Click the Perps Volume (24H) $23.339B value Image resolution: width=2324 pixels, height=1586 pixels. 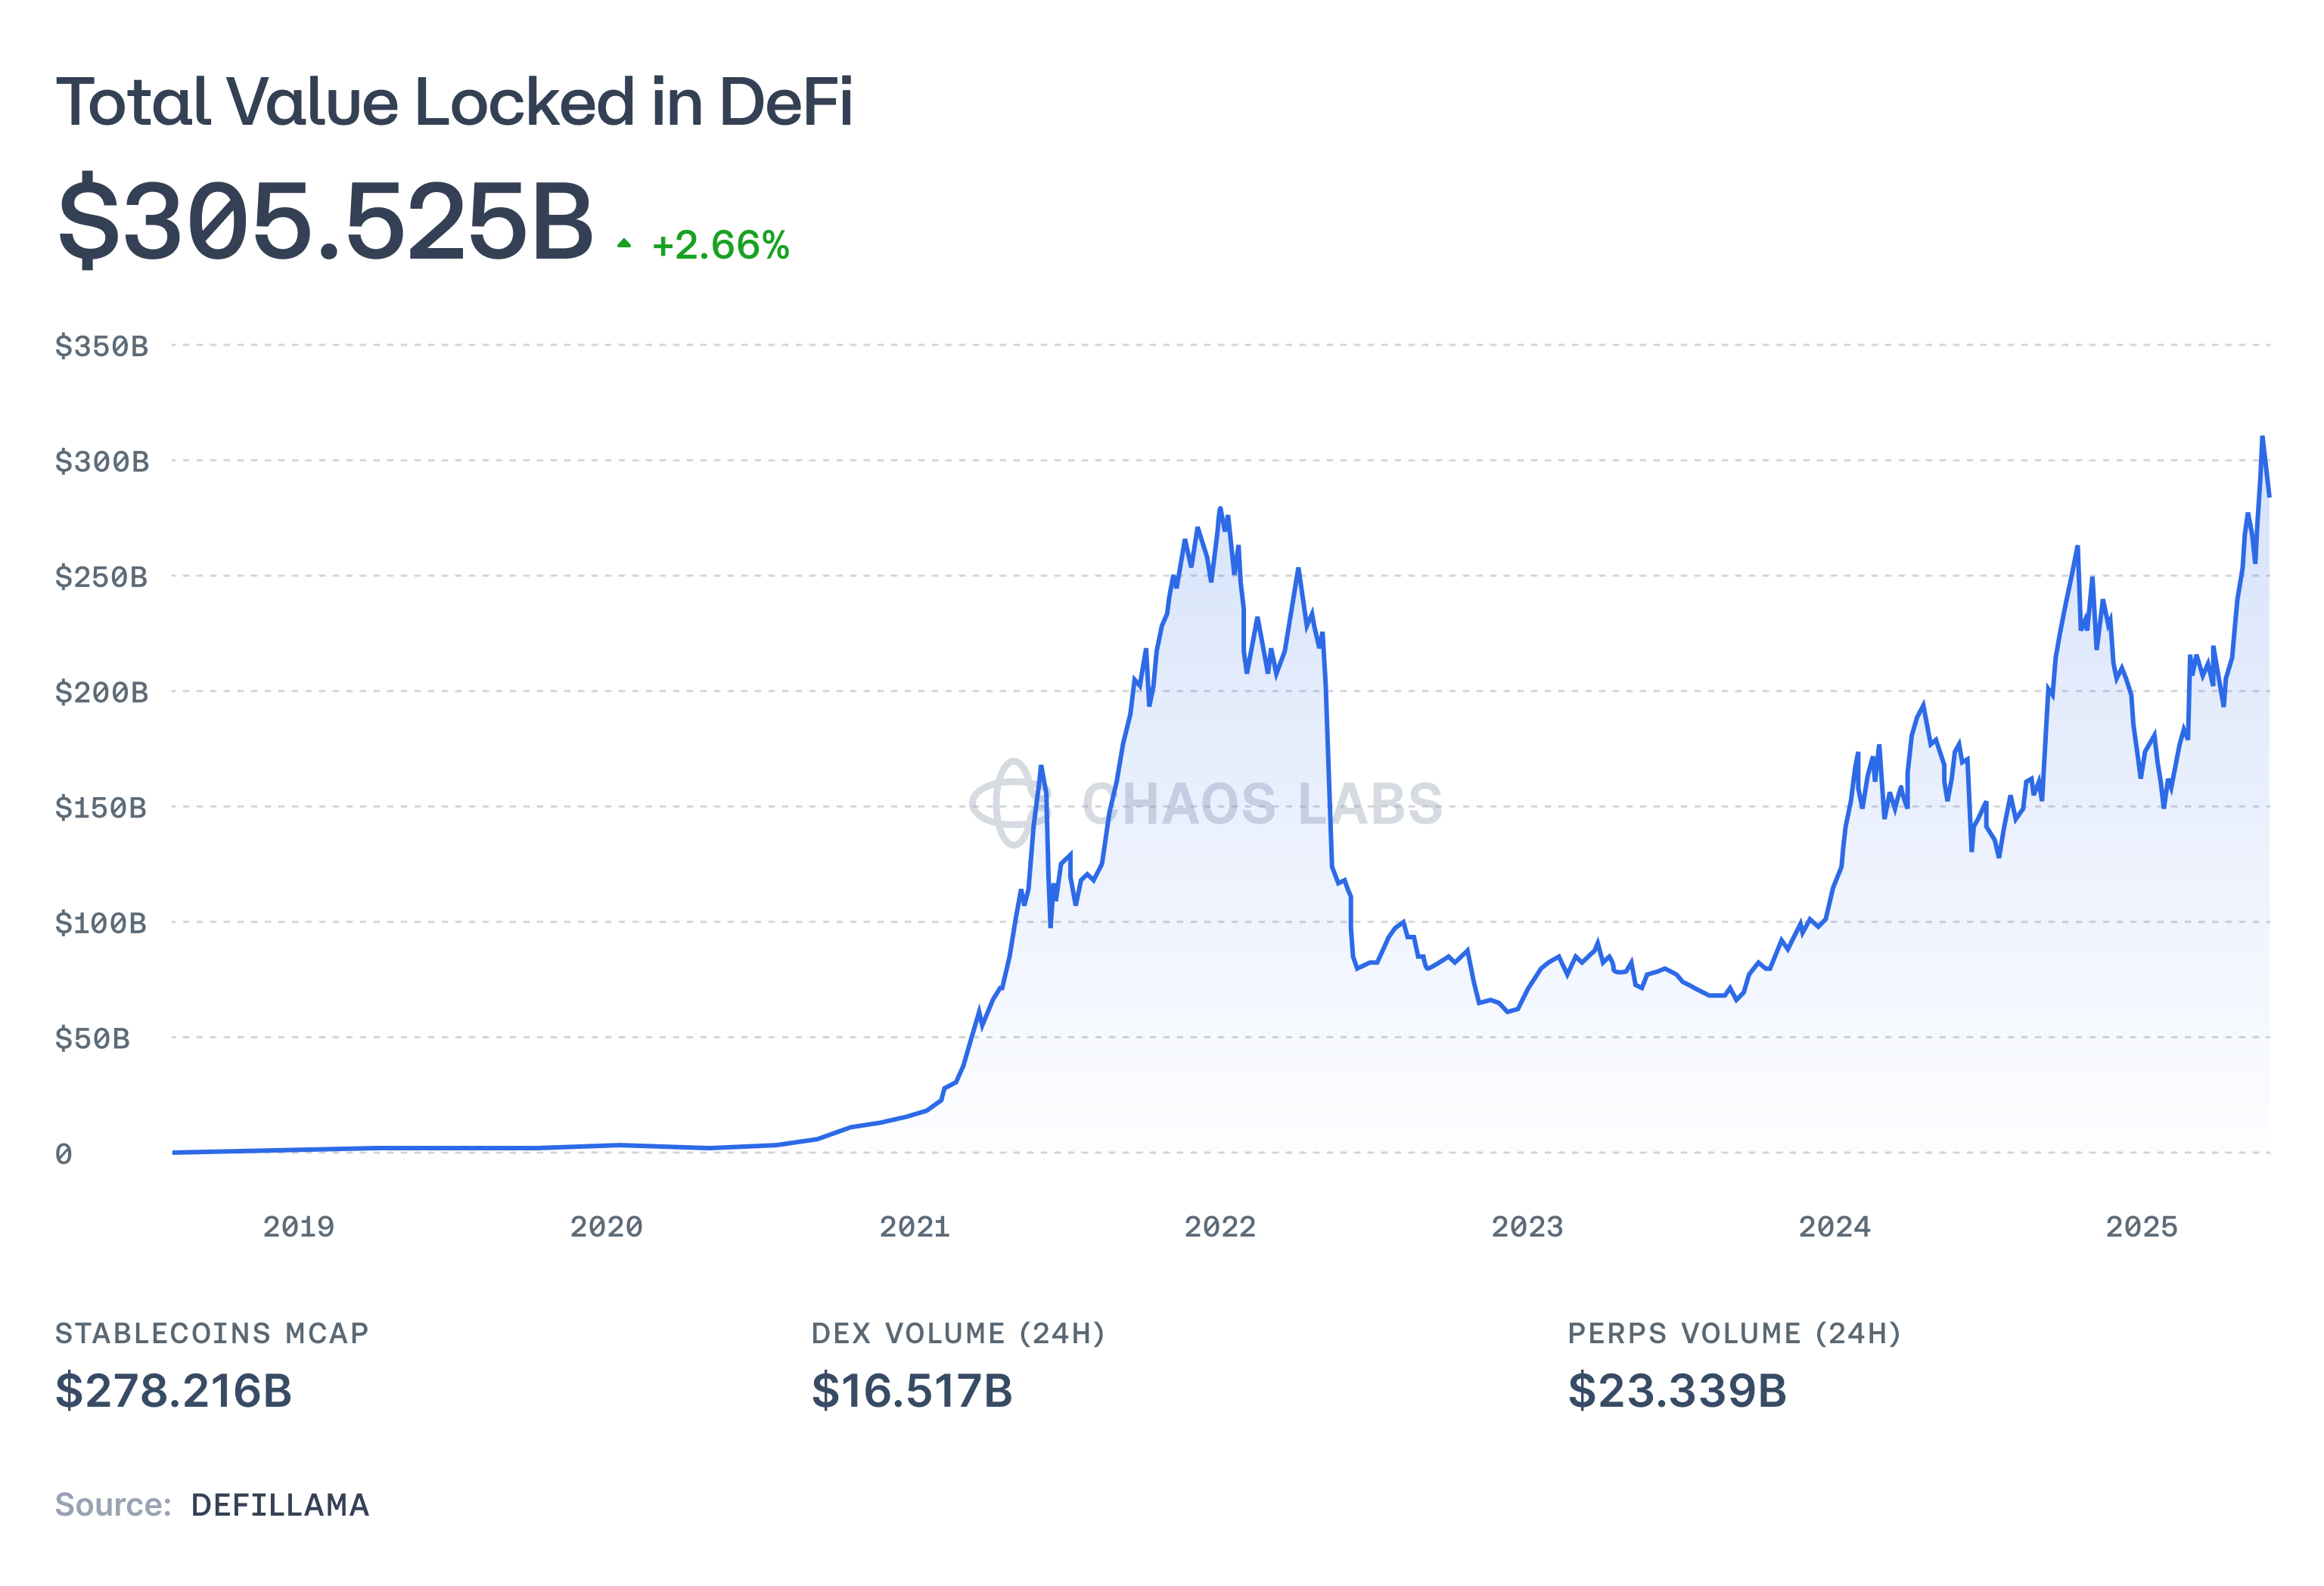point(1676,1390)
